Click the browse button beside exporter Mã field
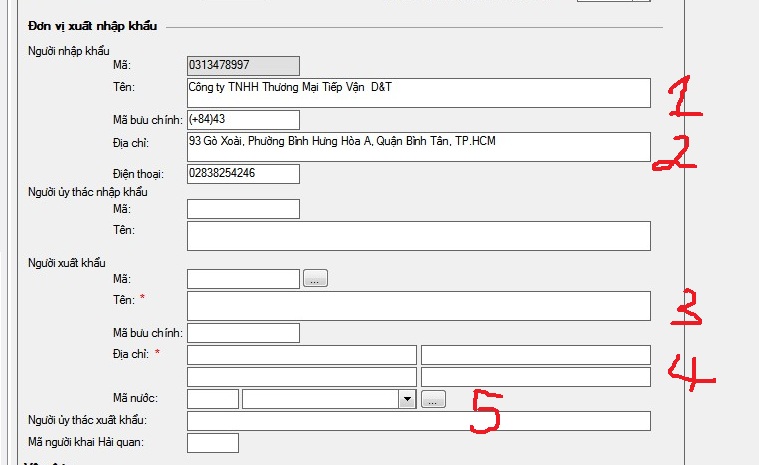Screen dimensions: 759x465 pyautogui.click(x=315, y=279)
